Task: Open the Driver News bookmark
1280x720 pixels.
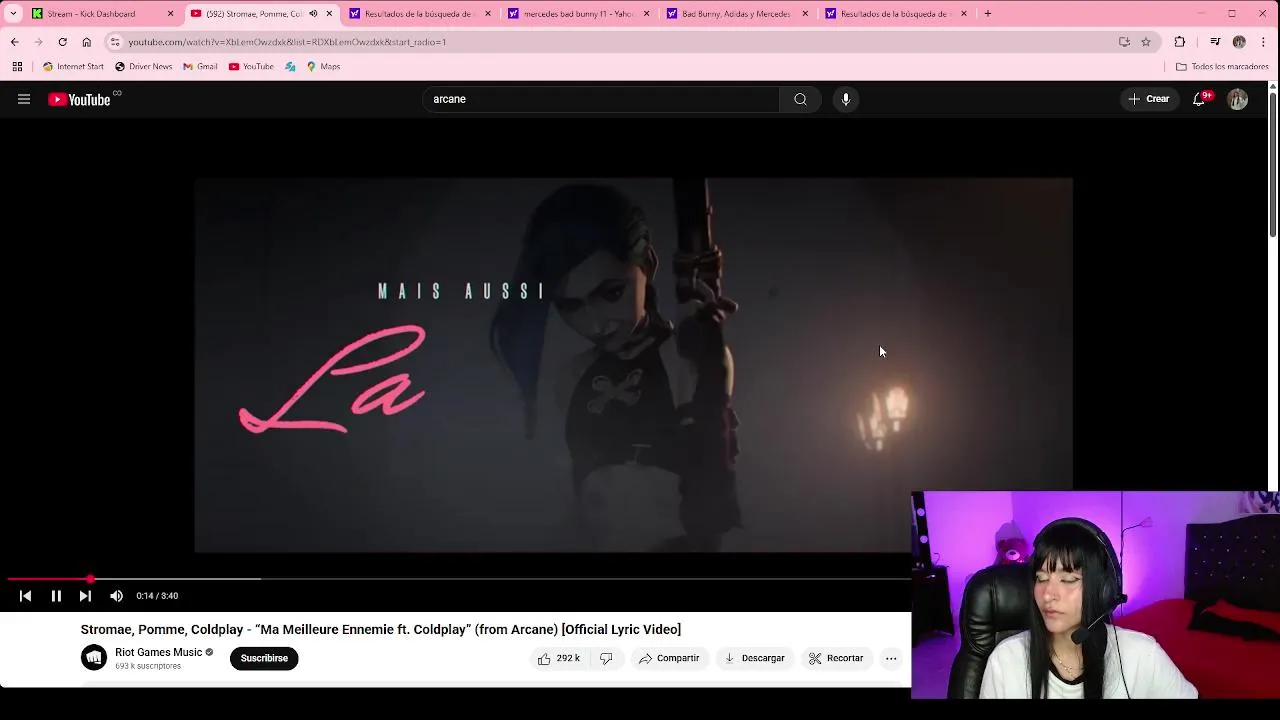Action: pos(143,67)
